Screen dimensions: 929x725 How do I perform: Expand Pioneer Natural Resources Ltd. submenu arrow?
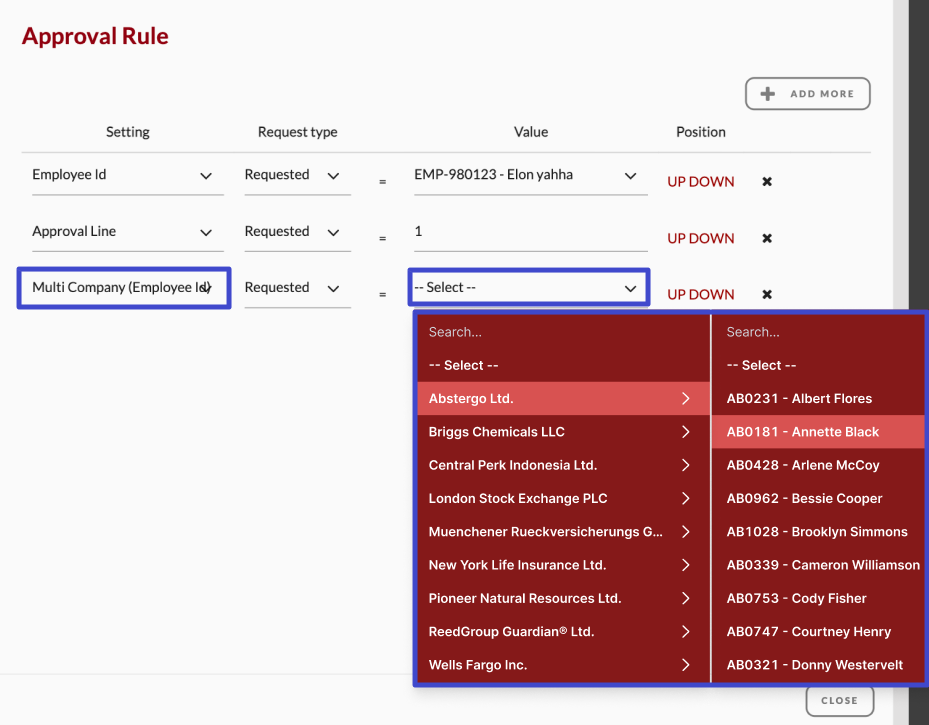pos(687,598)
